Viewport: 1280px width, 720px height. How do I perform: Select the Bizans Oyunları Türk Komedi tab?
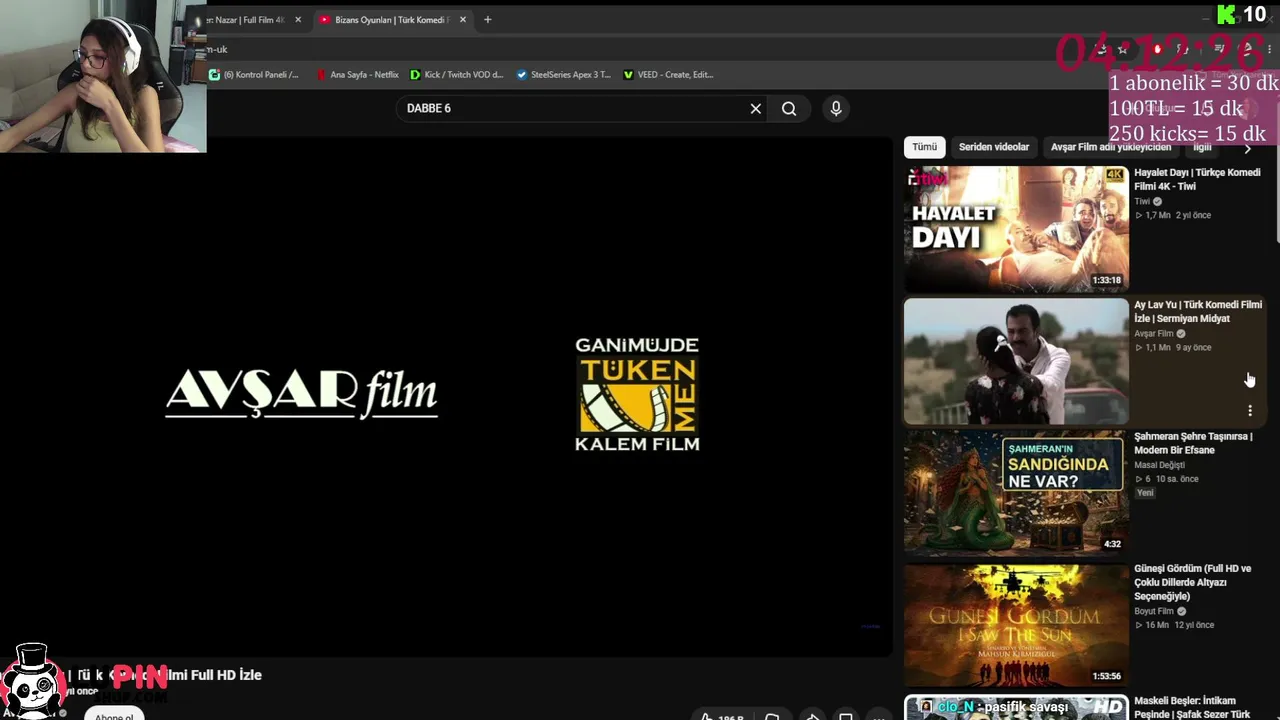coord(391,20)
